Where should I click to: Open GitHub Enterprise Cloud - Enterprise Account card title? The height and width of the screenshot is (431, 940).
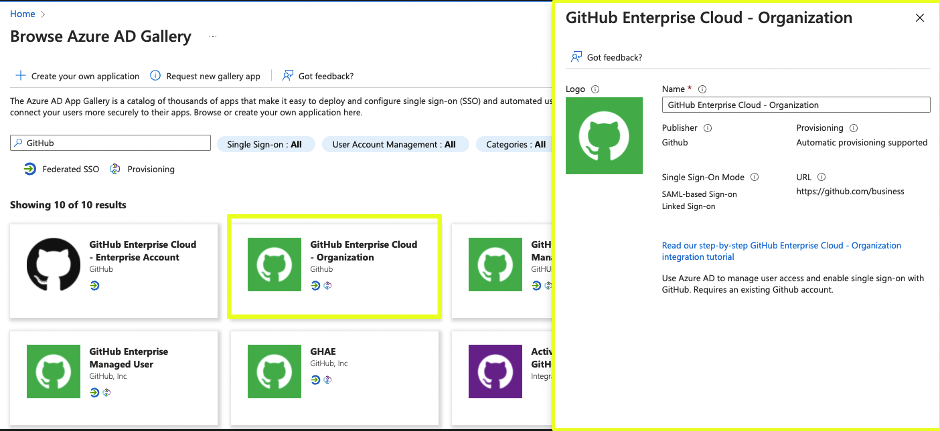pyautogui.click(x=143, y=251)
